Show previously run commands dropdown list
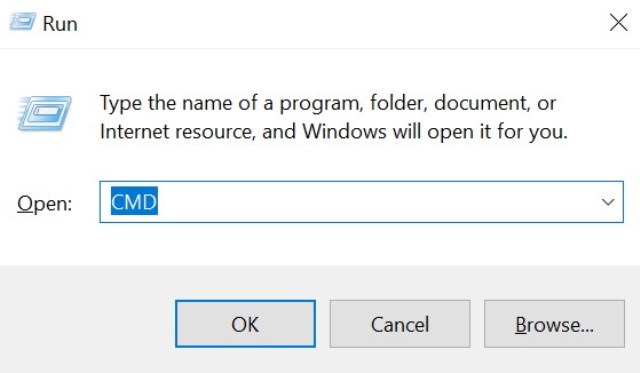The image size is (640, 373). tap(608, 202)
